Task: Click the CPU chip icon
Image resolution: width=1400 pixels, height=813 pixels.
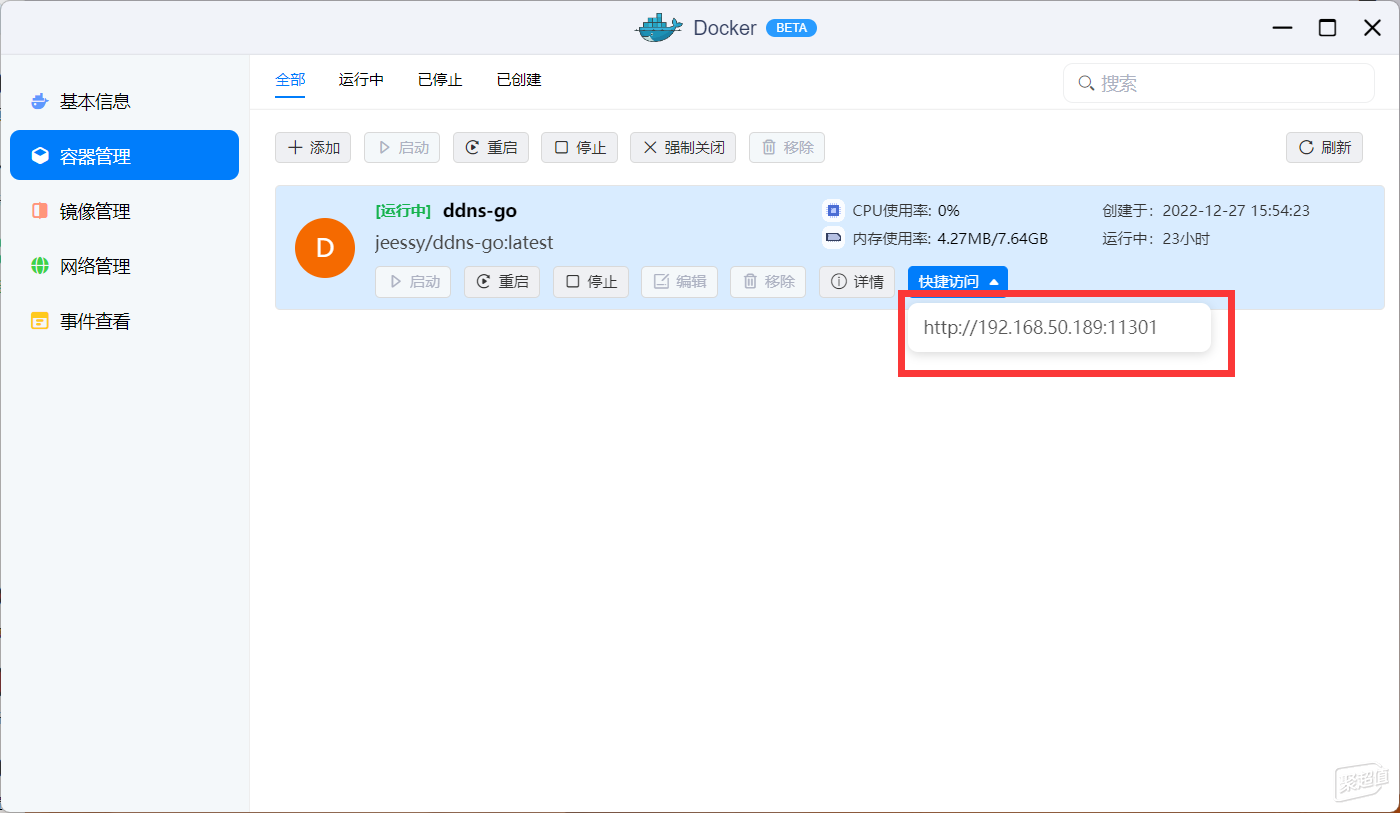Action: pyautogui.click(x=833, y=210)
